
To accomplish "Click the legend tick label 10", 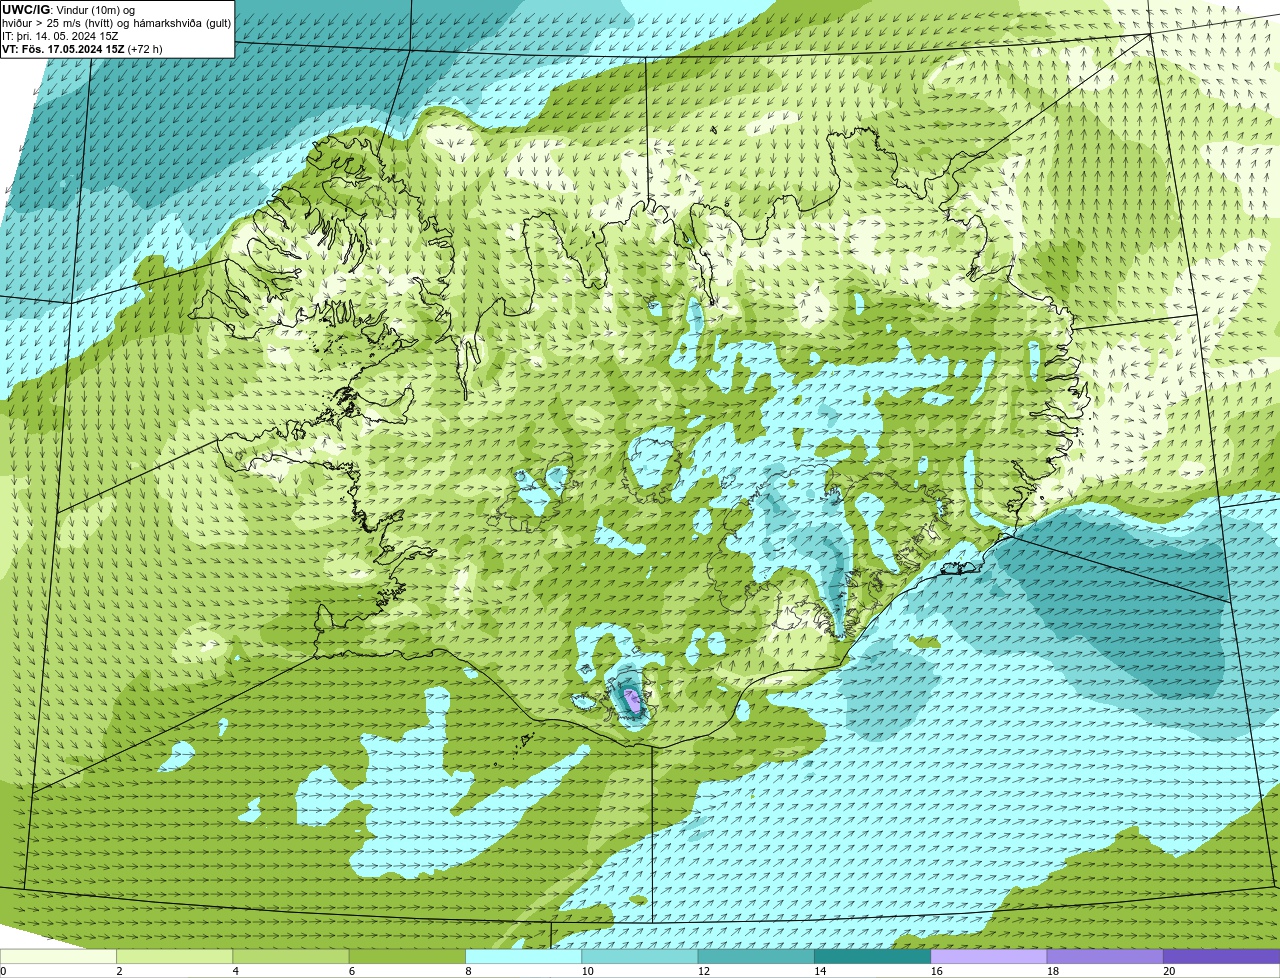I will (x=587, y=971).
